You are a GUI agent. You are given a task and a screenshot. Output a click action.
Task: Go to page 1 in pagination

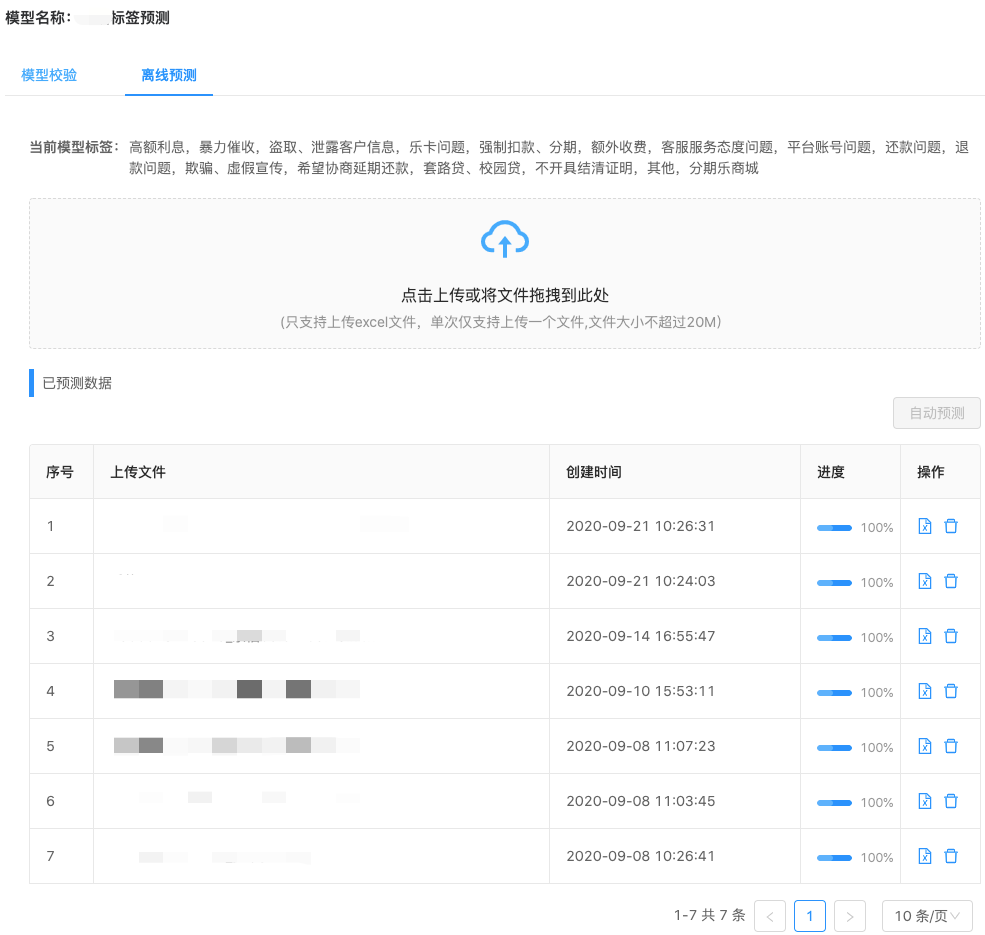click(809, 916)
